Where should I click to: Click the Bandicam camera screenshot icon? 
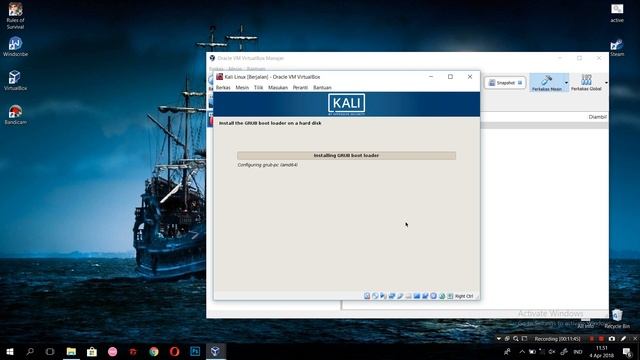pyautogui.click(x=611, y=338)
